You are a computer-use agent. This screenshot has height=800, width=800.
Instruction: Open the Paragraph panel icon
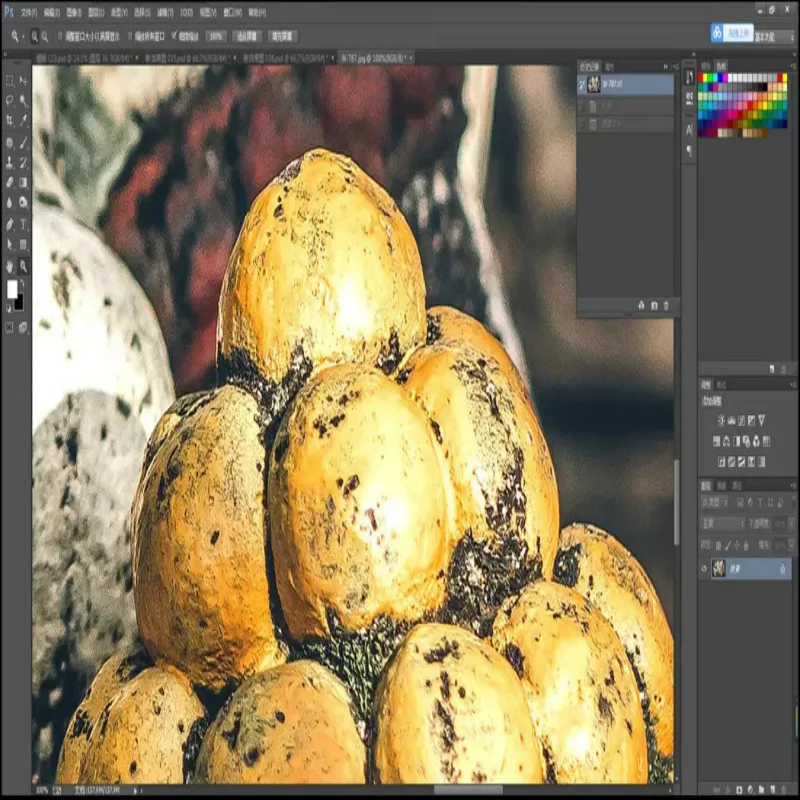[x=689, y=151]
